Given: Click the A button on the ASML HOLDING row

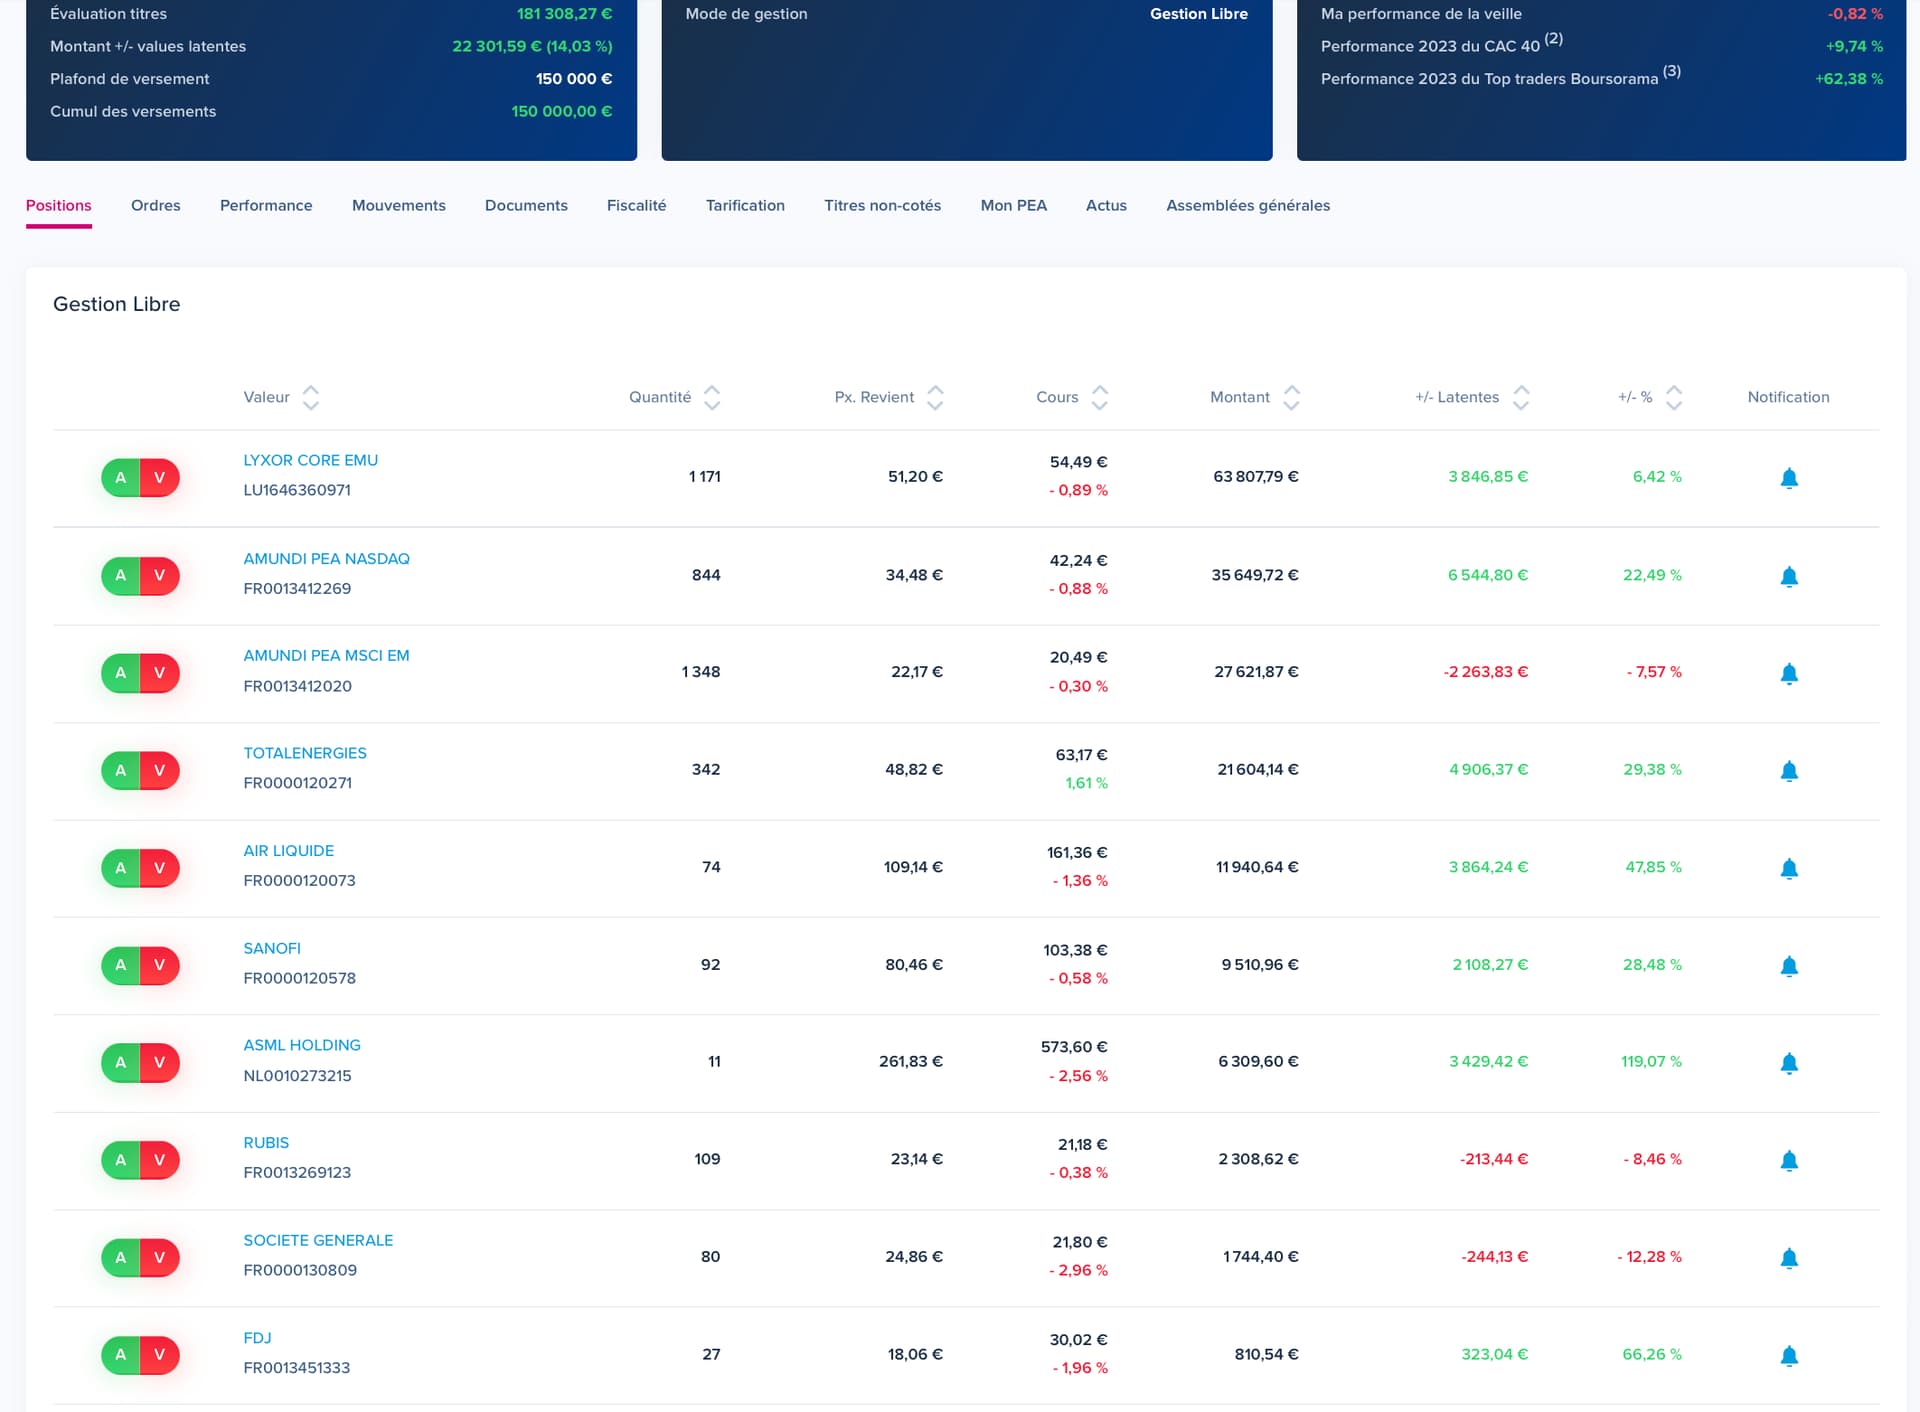Looking at the screenshot, I should point(121,1062).
